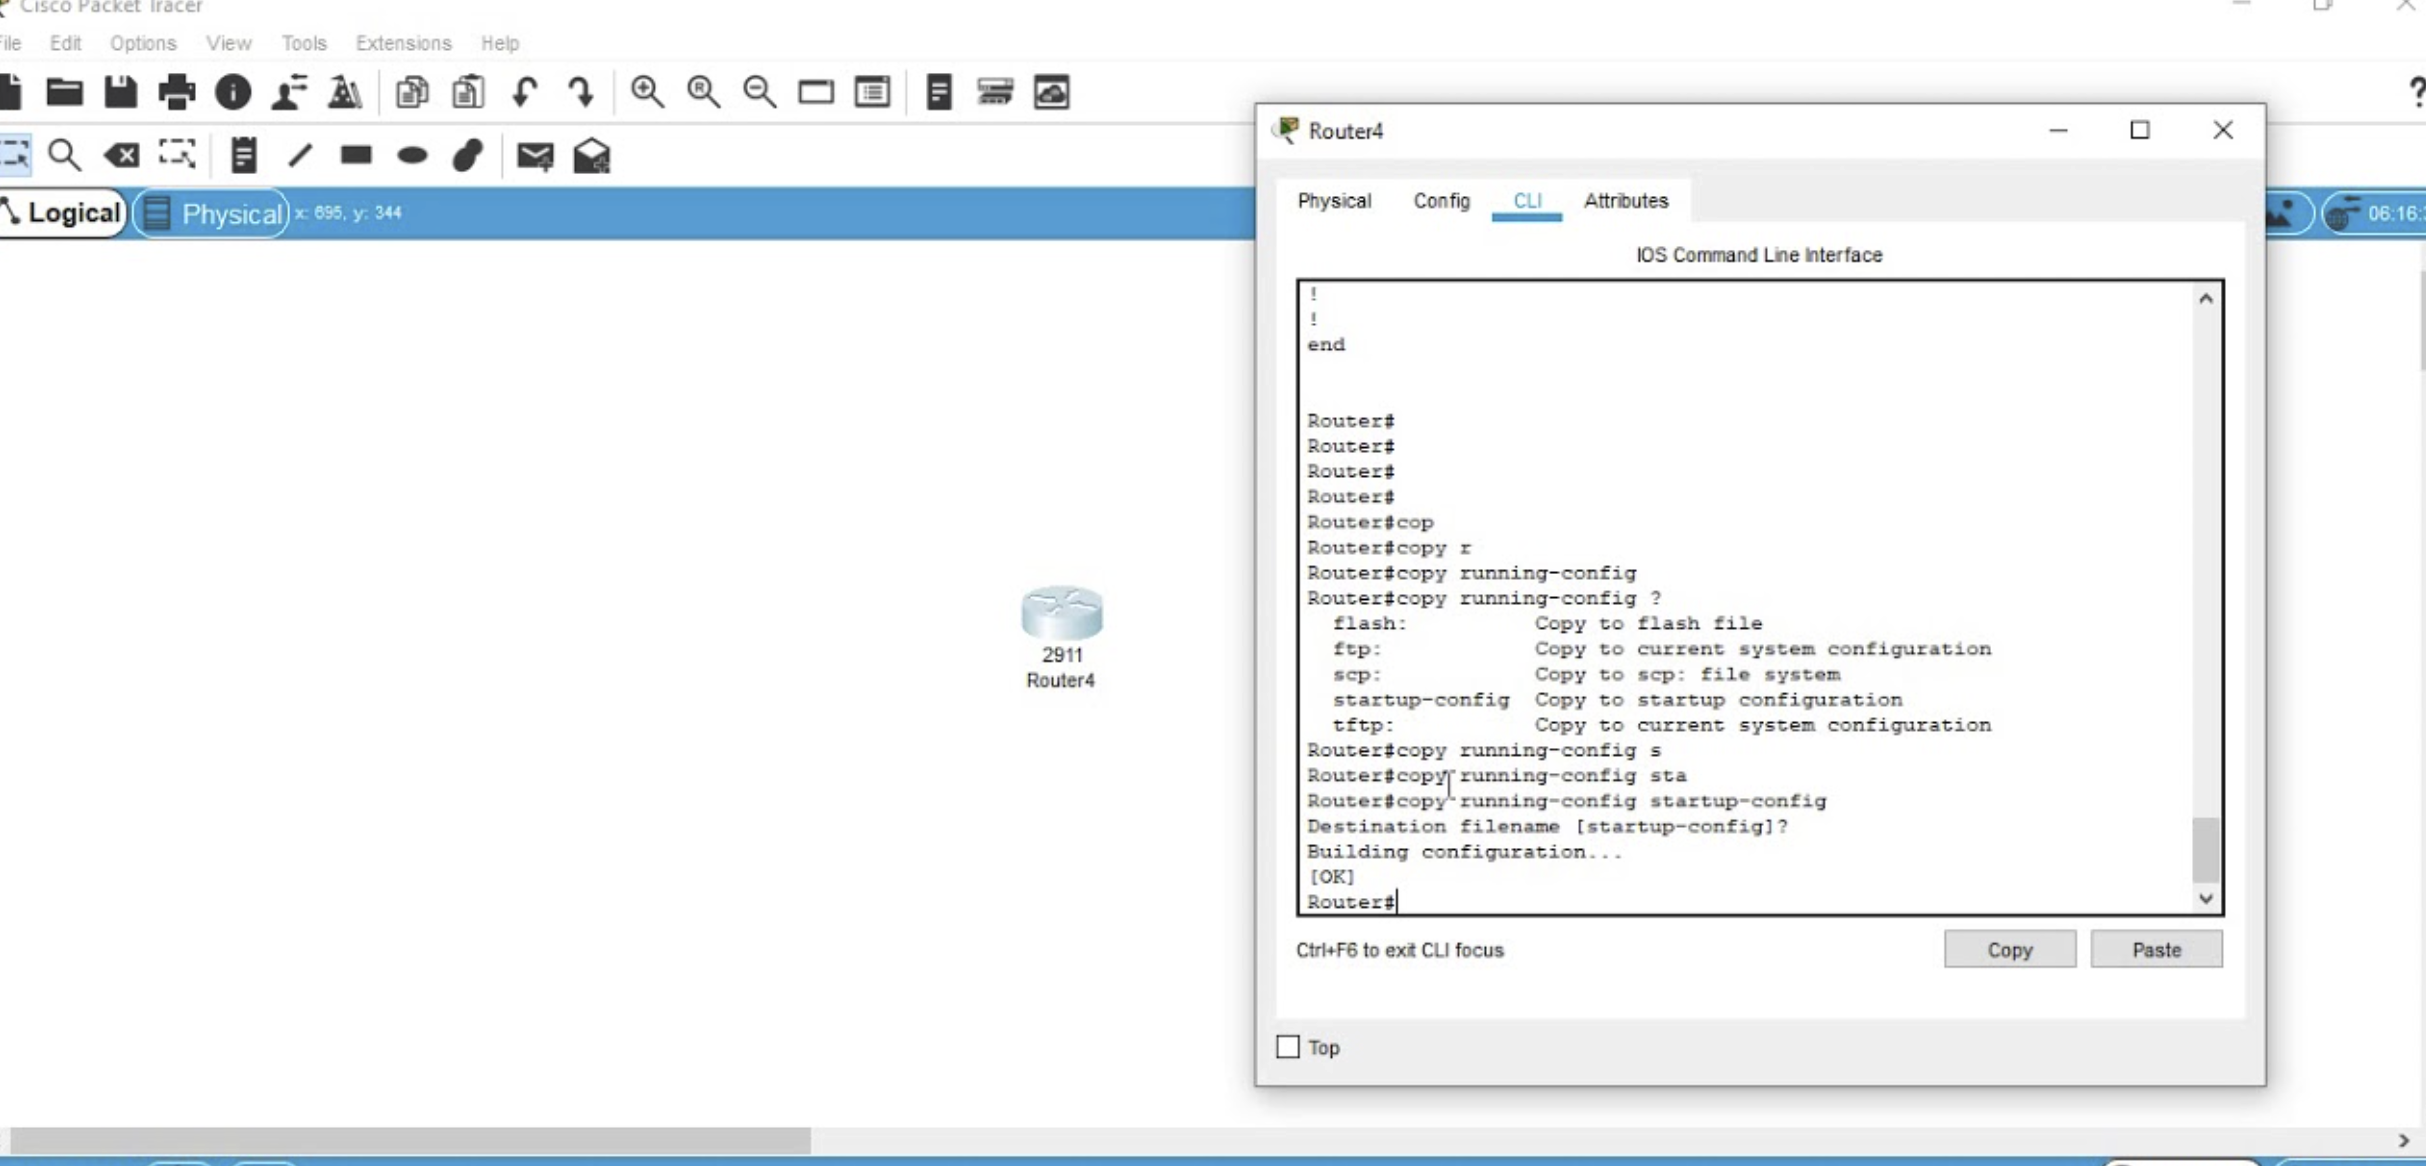Open the Config tab

1441,201
